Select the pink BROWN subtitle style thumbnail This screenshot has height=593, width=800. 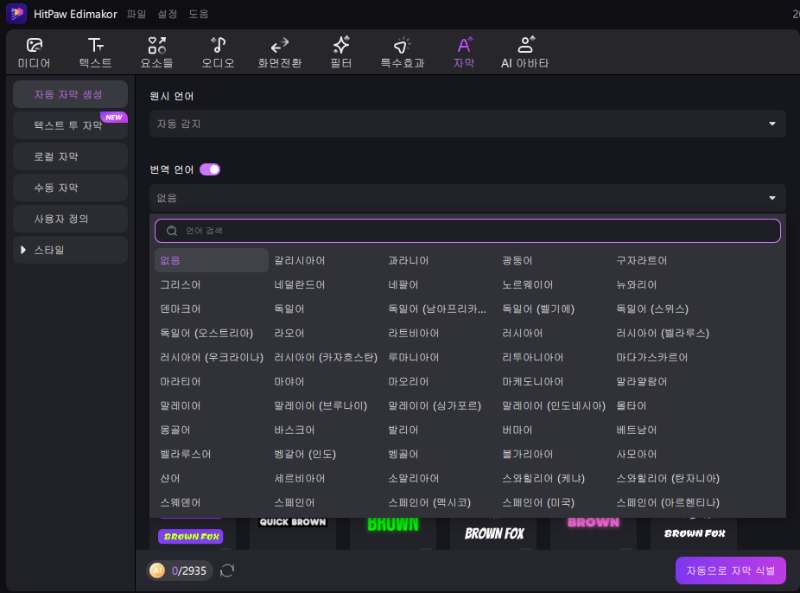[593, 534]
